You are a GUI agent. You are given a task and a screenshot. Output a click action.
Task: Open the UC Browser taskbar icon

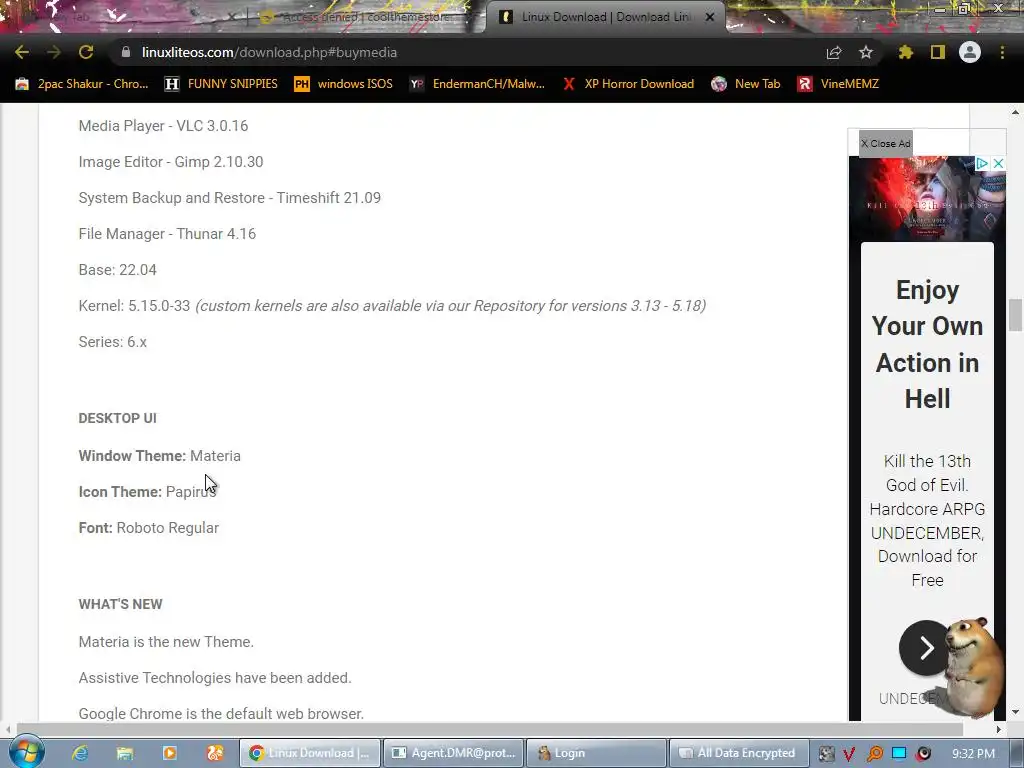pos(215,753)
